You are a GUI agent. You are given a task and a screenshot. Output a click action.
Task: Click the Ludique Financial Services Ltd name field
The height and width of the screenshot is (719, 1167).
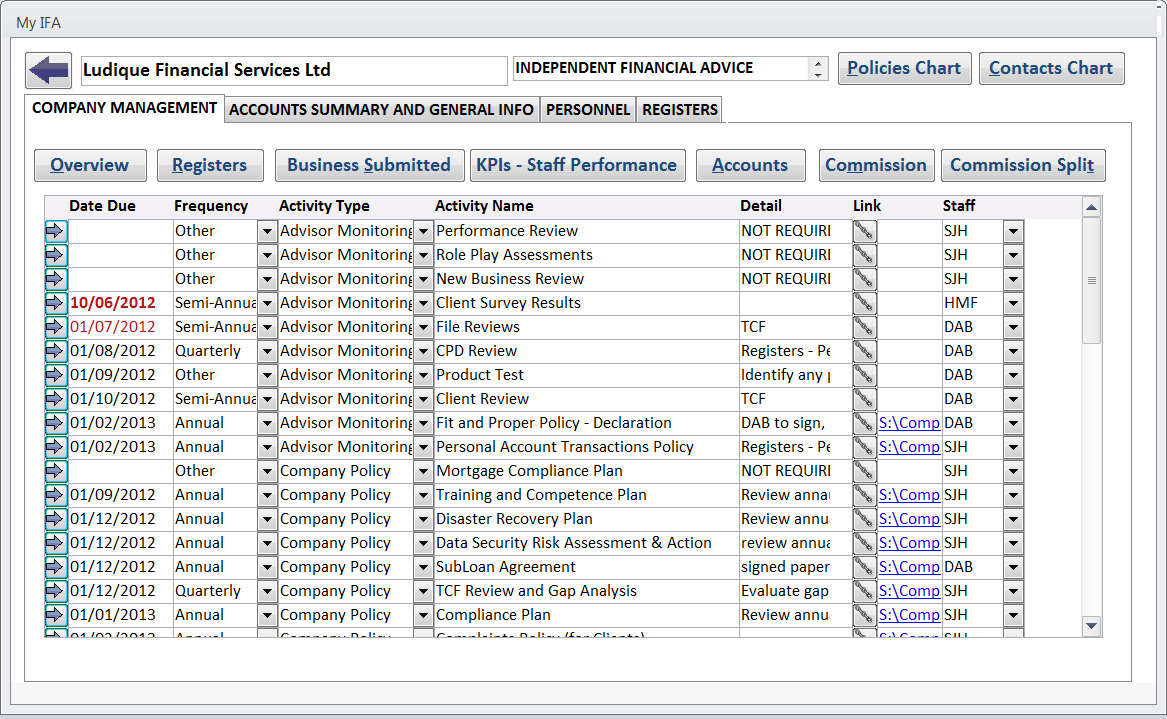click(293, 70)
